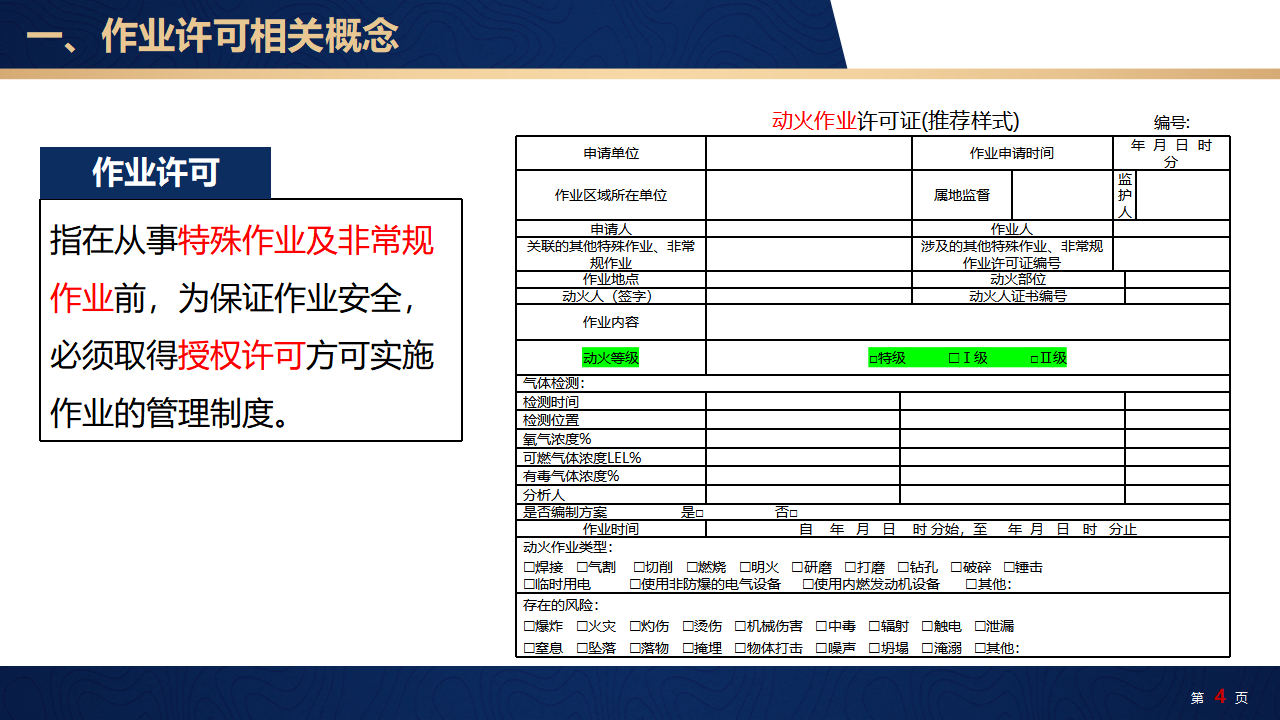Image resolution: width=1280 pixels, height=720 pixels.
Task: Click the 作业许可 heading box
Action: pos(155,173)
